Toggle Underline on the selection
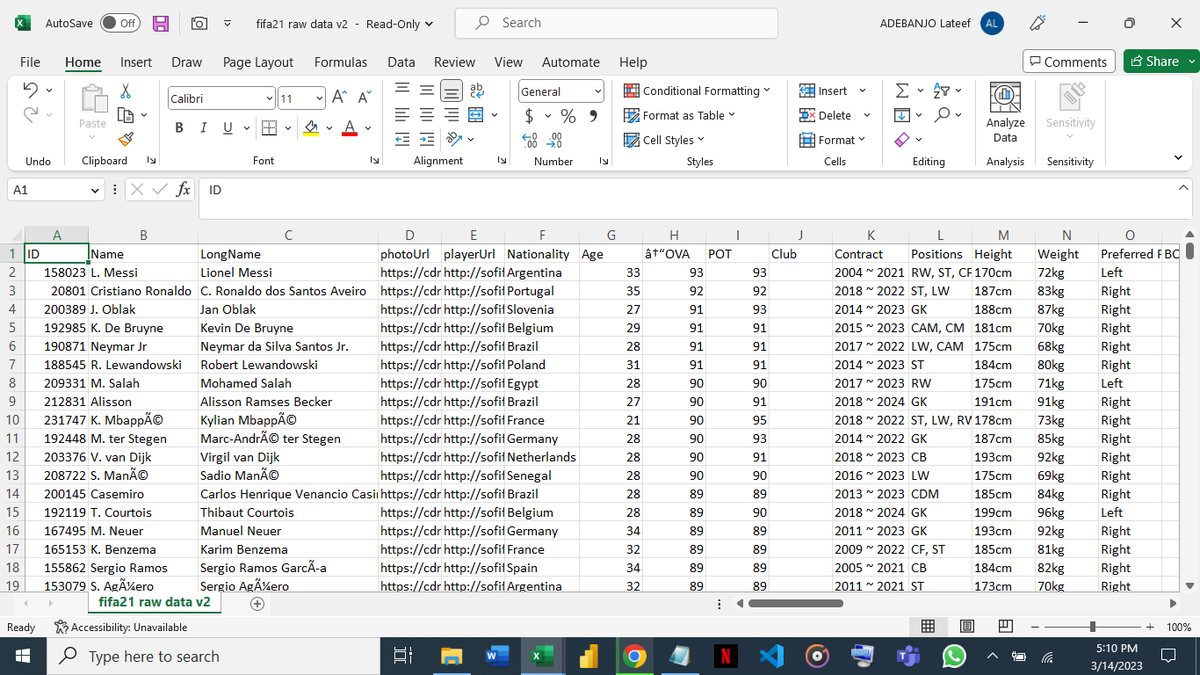 pos(227,128)
